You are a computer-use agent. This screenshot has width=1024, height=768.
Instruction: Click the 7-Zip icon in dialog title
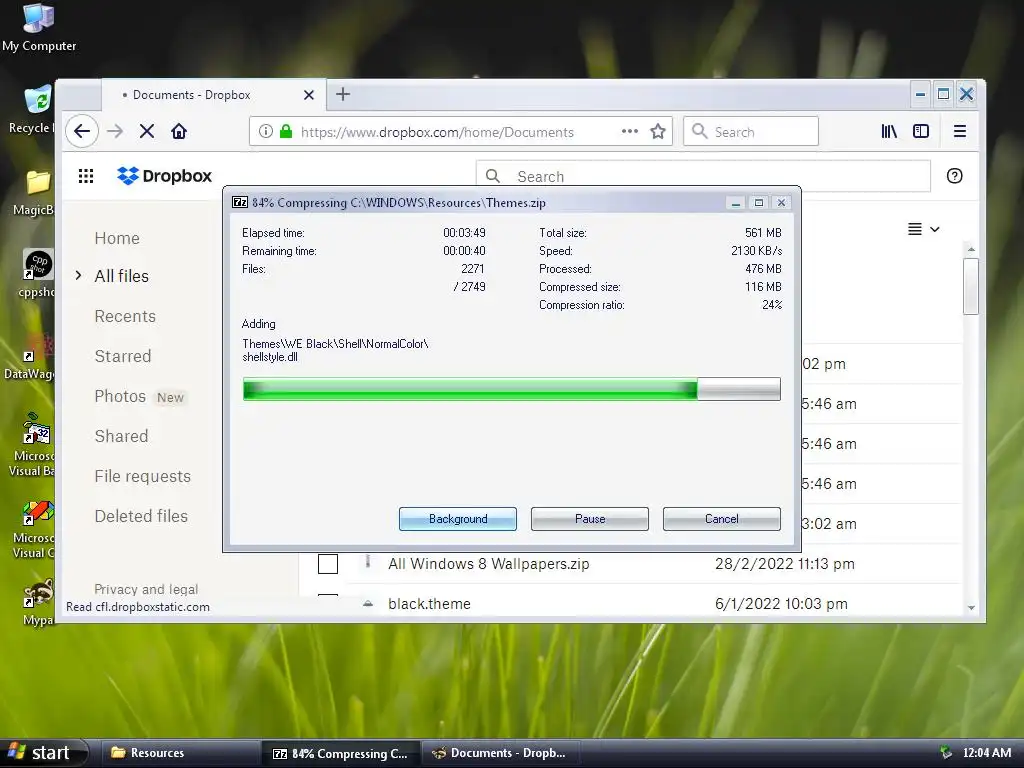240,202
